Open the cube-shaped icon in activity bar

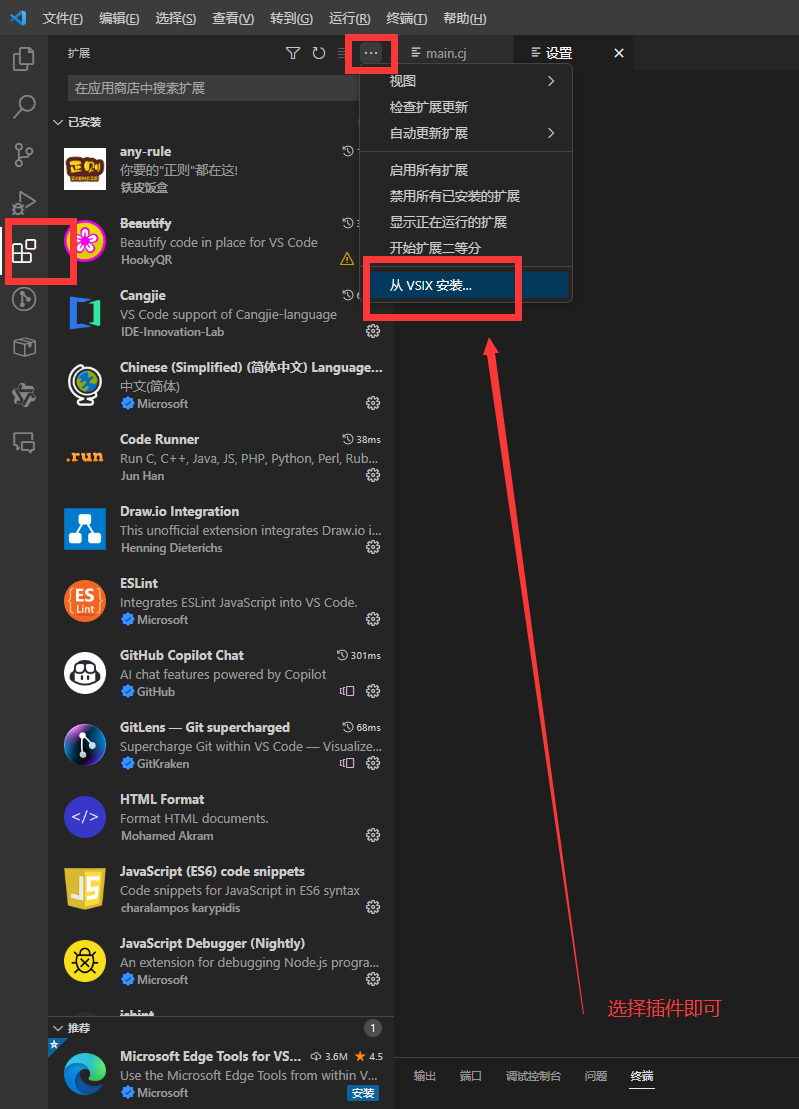(x=24, y=347)
